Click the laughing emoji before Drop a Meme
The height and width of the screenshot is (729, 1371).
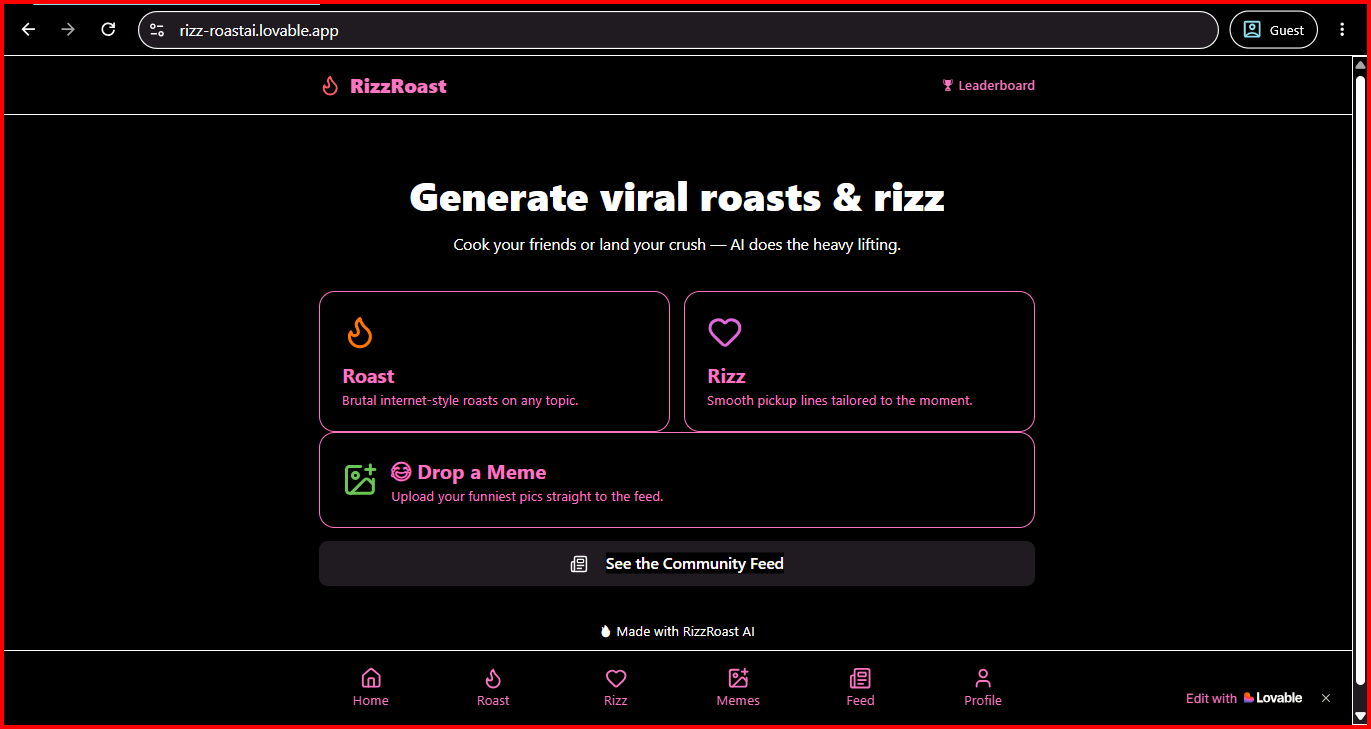click(x=401, y=472)
